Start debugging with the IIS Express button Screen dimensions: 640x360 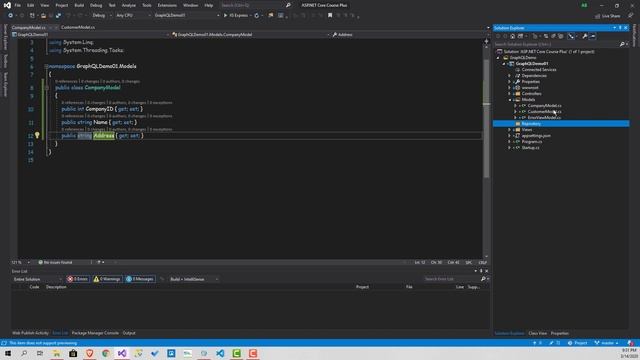click(236, 16)
